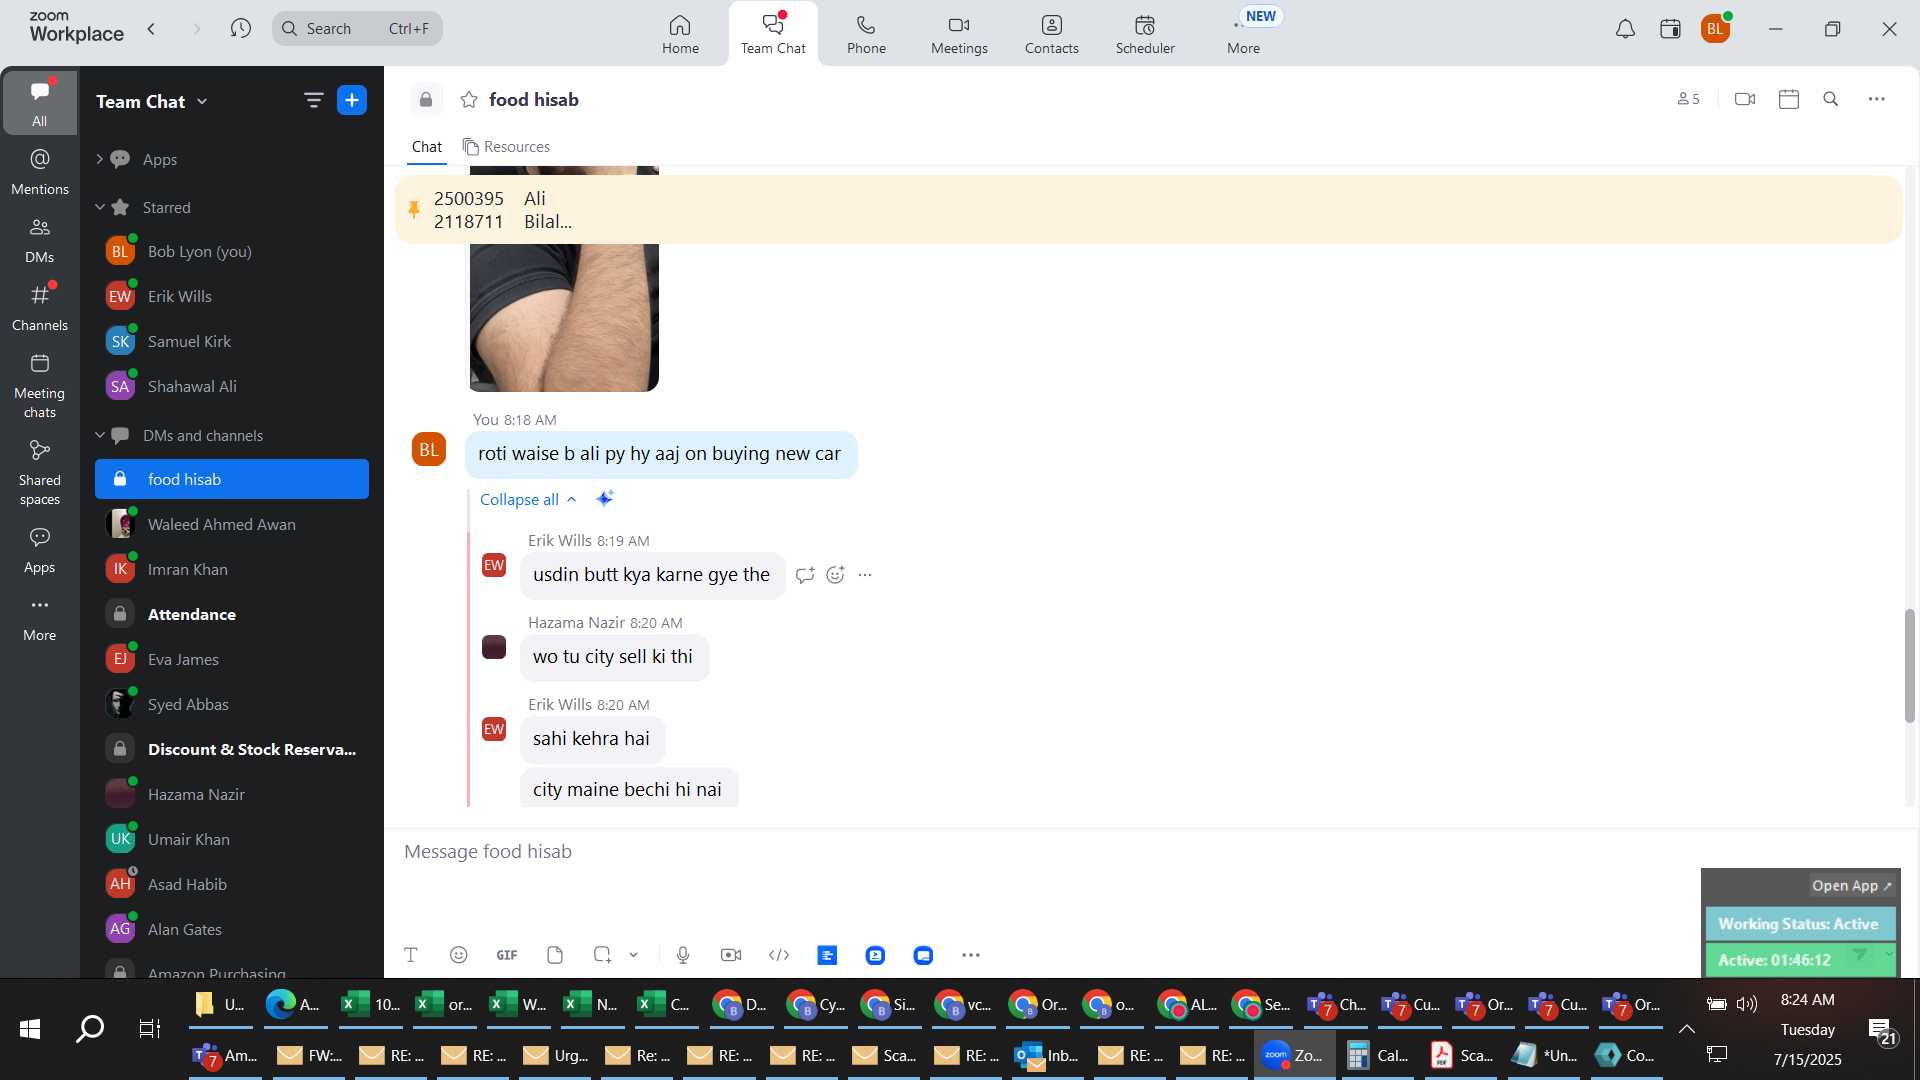This screenshot has height=1080, width=1920.
Task: Open the Phone tab
Action: 866,34
